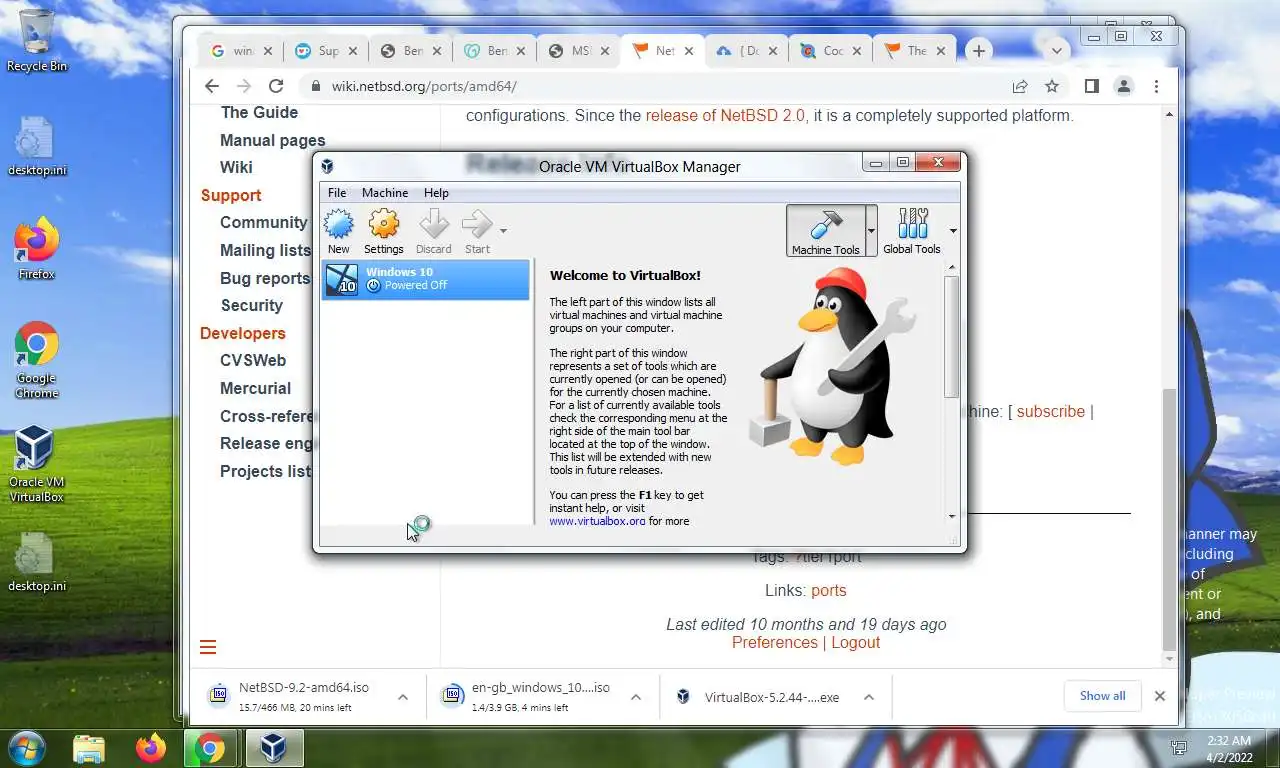Open Preferences link
Screen dimensions: 1280x768
tap(774, 642)
